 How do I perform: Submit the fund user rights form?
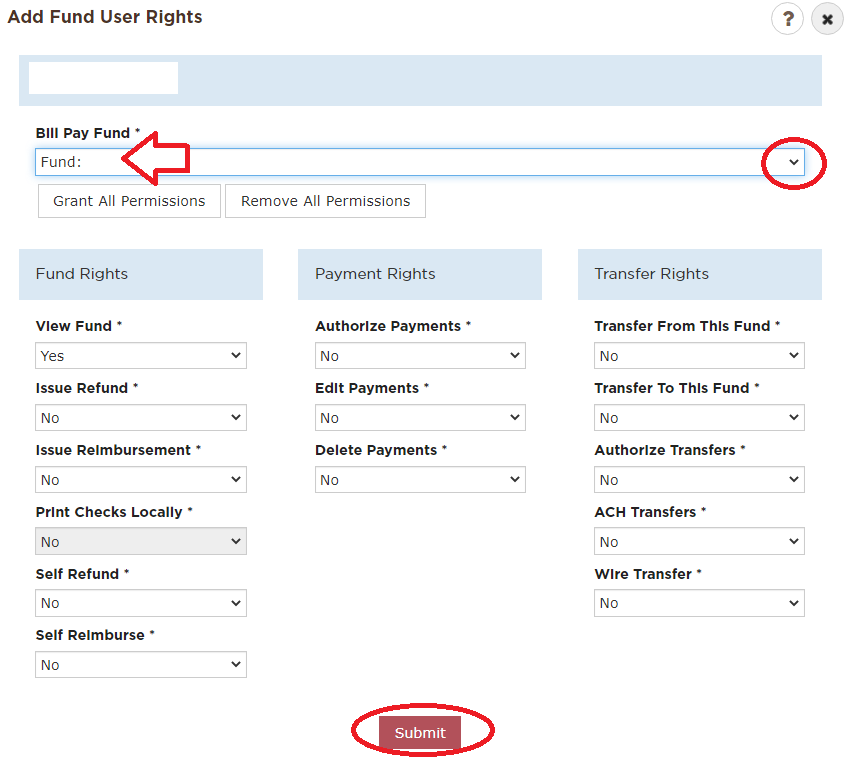point(420,732)
